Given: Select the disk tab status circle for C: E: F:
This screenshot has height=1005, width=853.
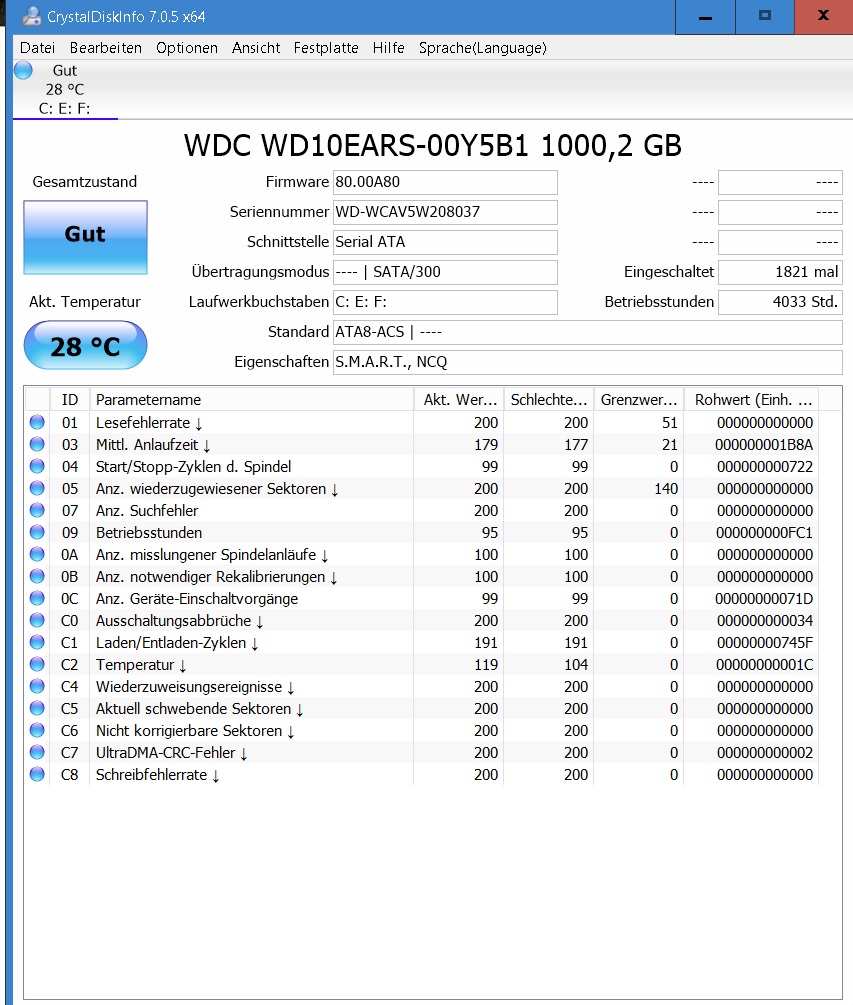Looking at the screenshot, I should (x=23, y=70).
